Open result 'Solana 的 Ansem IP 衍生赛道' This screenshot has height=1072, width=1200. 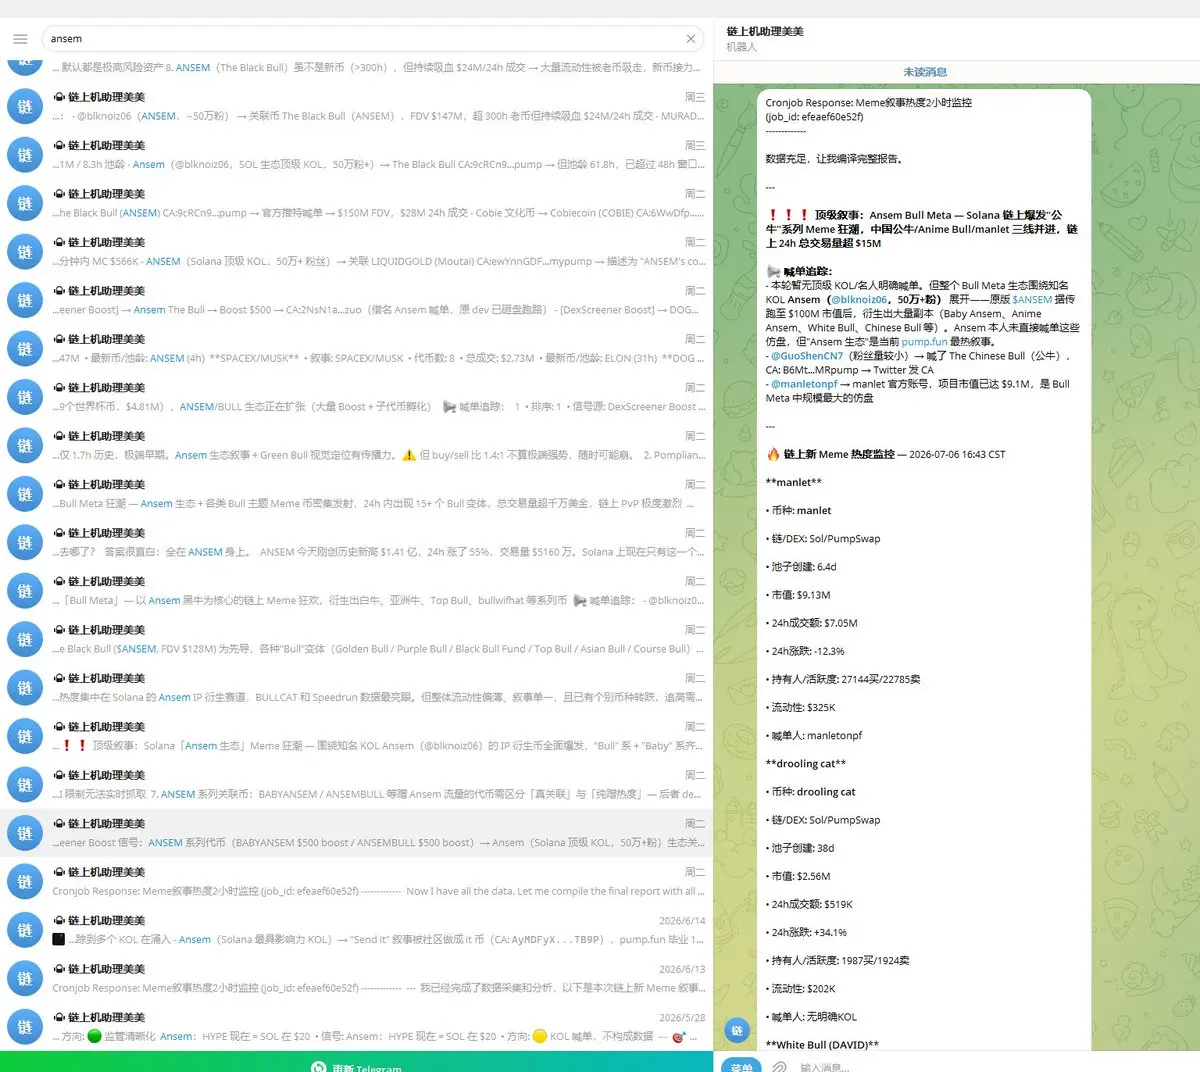pyautogui.click(x=356, y=688)
